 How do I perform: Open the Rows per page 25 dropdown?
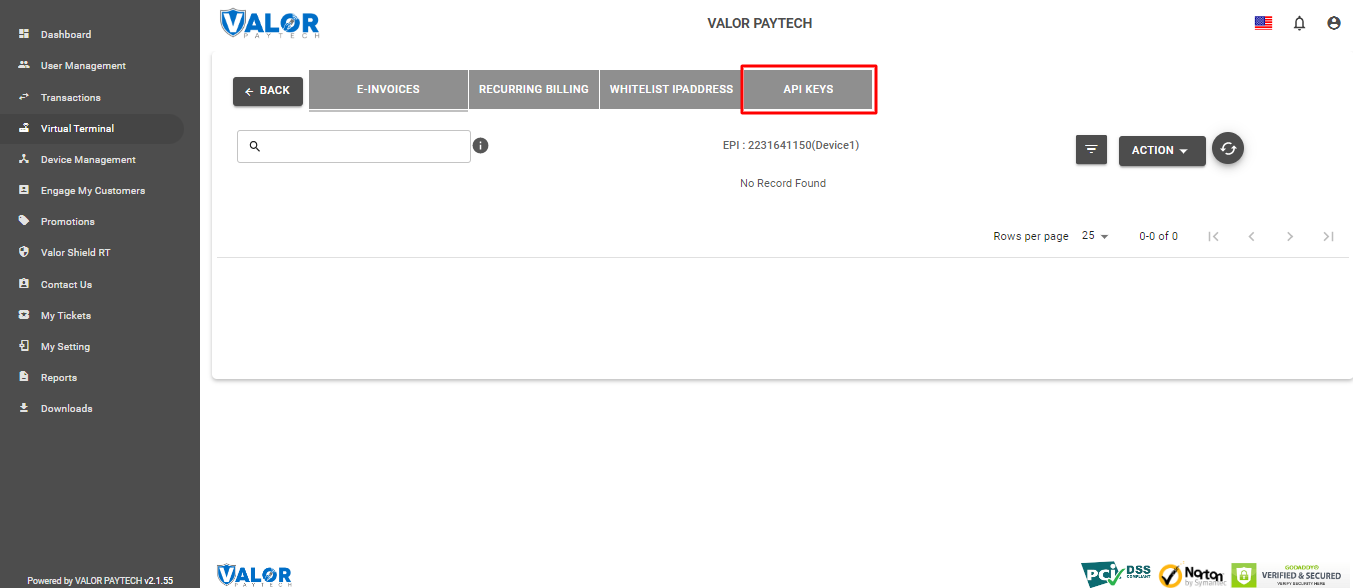click(x=1095, y=236)
